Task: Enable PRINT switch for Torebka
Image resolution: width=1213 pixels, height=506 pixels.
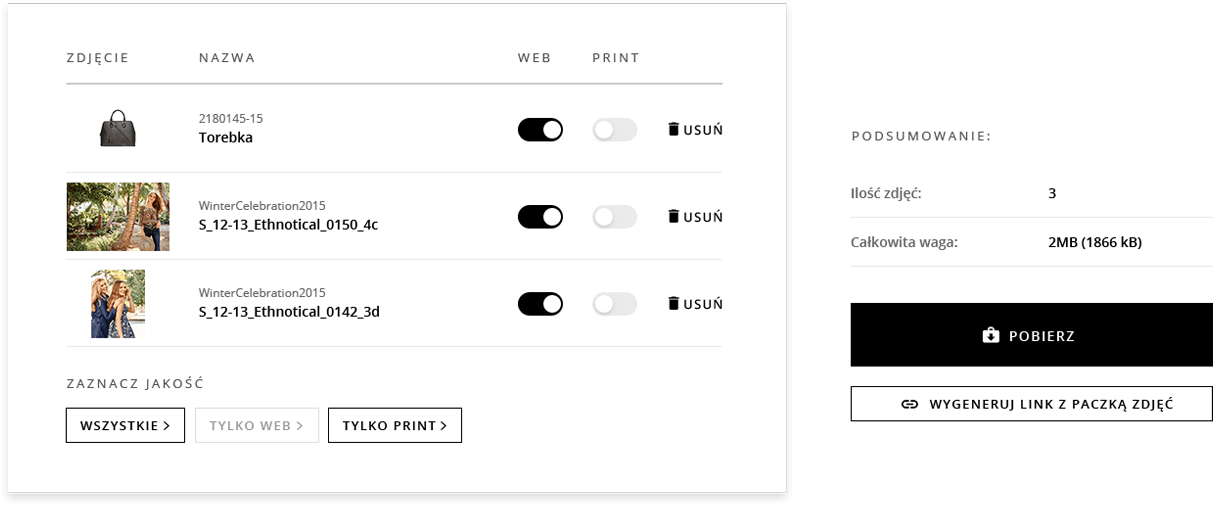Action: 615,129
